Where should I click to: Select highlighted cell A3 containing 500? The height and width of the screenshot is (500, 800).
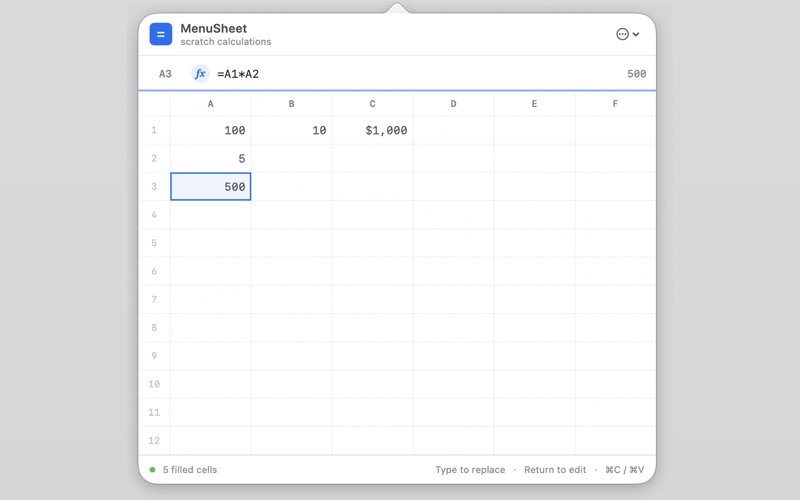coord(210,187)
